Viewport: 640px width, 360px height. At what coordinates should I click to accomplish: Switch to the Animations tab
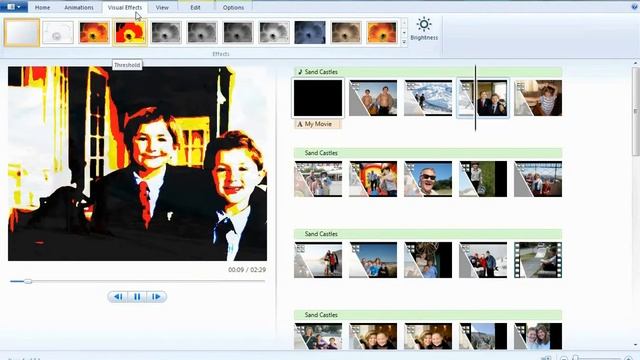pyautogui.click(x=79, y=7)
